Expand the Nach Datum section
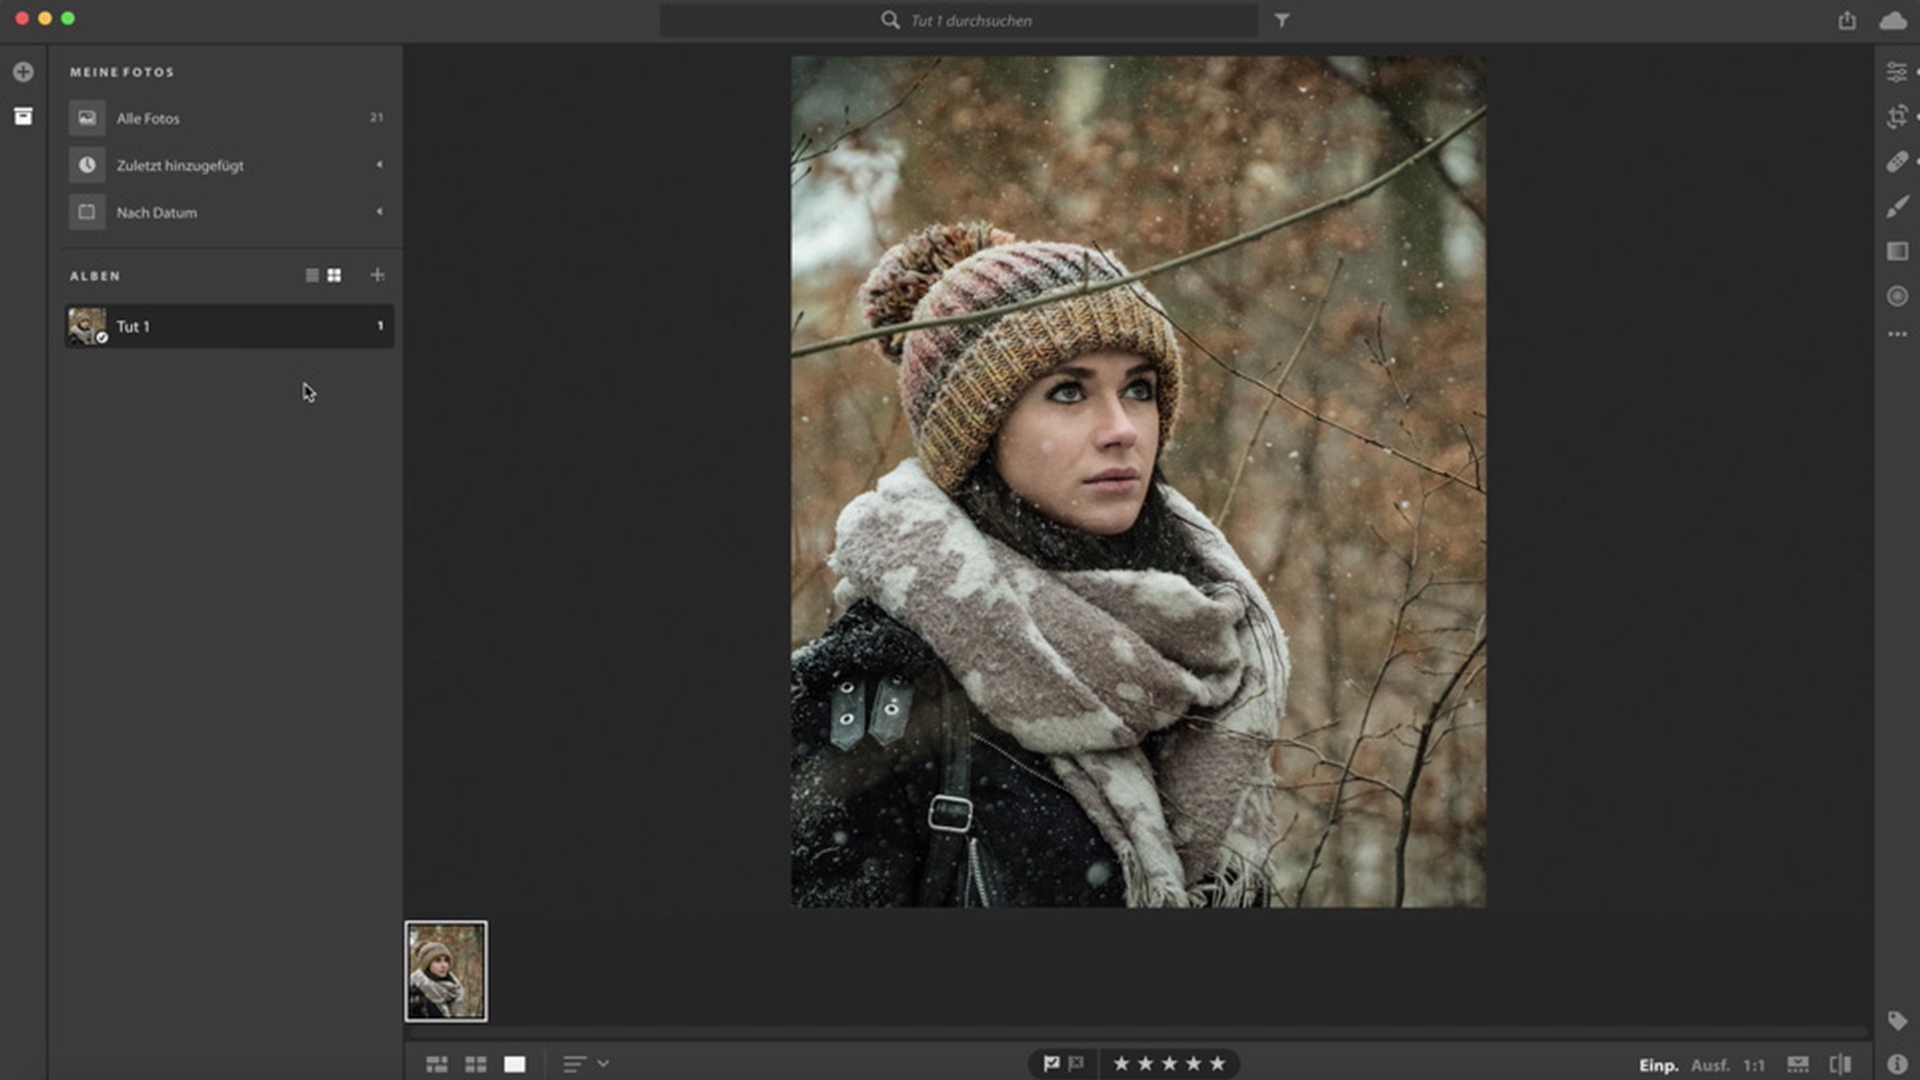Screen dimensions: 1920x1080 click(x=379, y=212)
